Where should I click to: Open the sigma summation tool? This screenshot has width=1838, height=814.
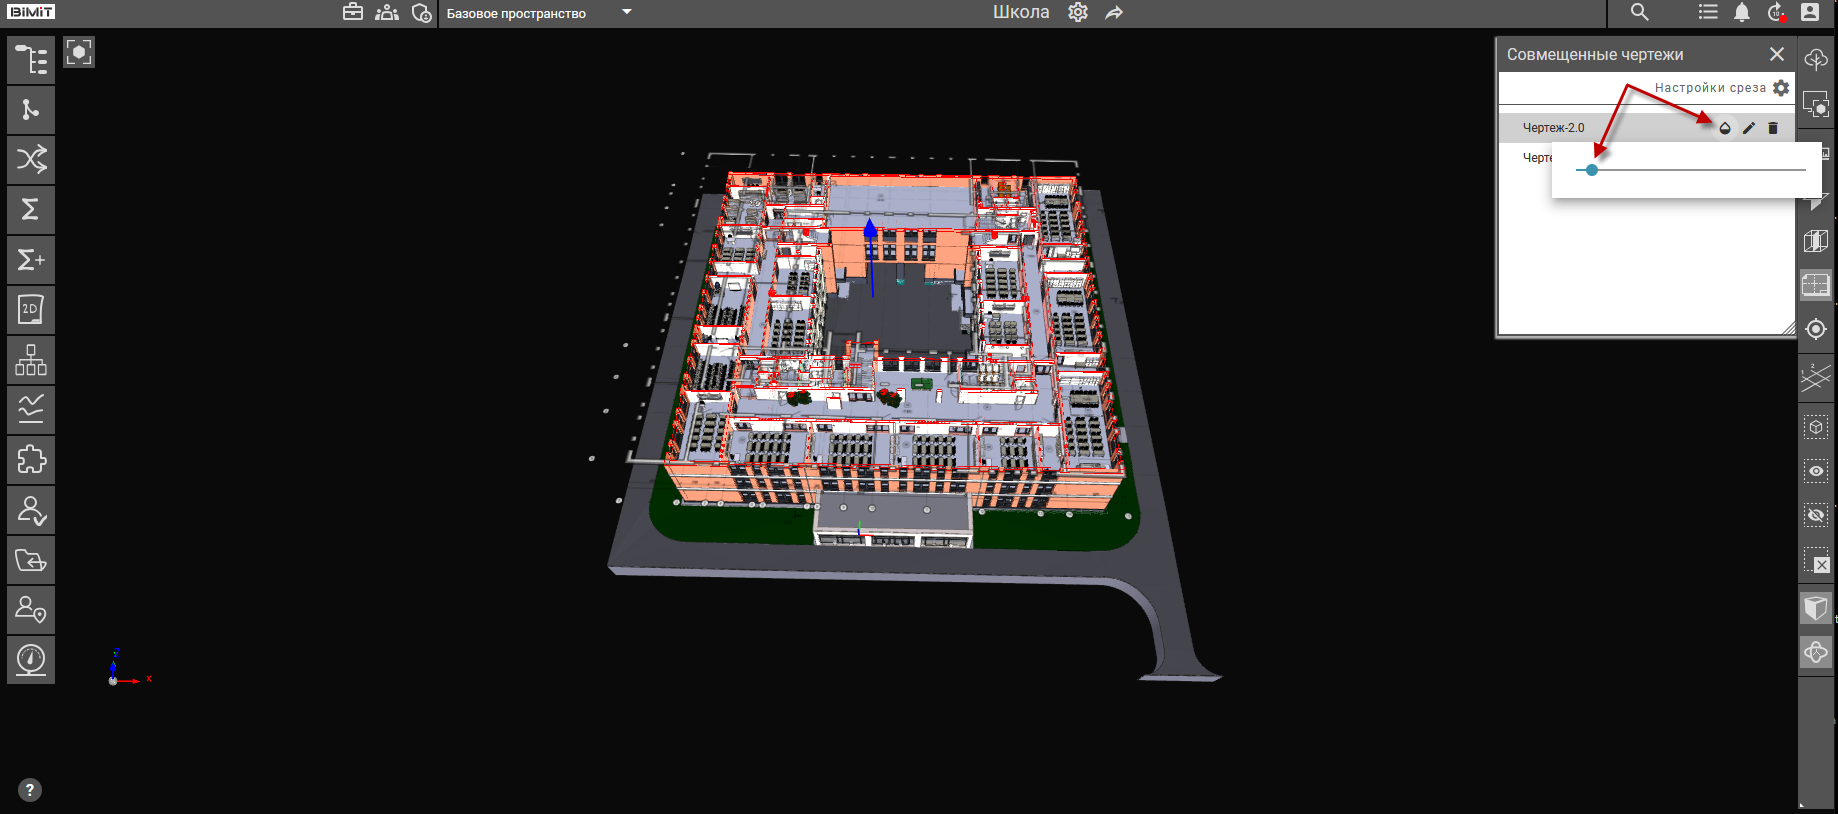(31, 210)
